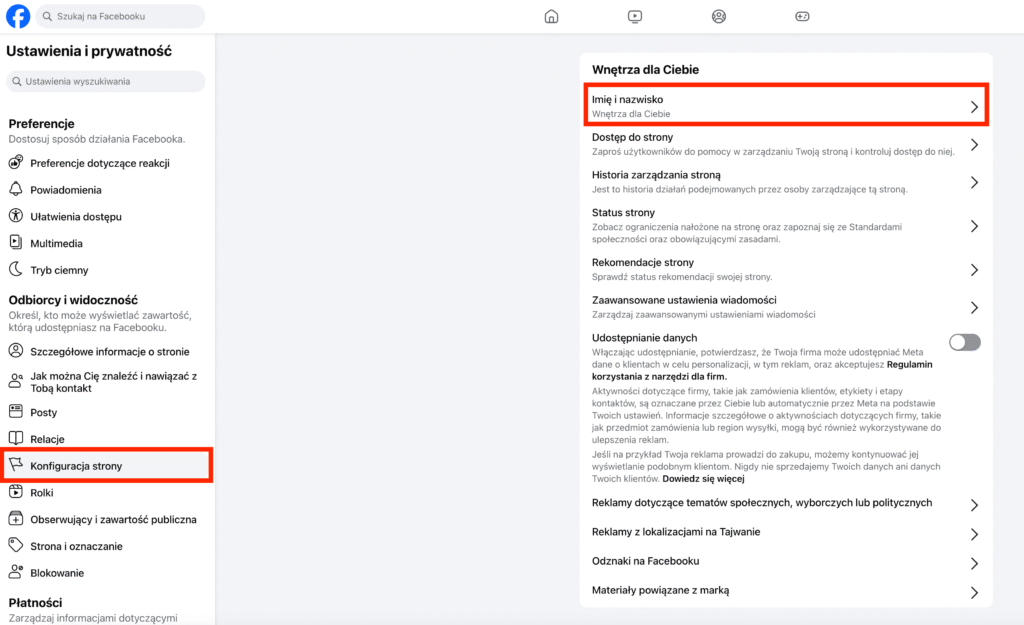Click the media icon beside Multimedia

(16, 242)
